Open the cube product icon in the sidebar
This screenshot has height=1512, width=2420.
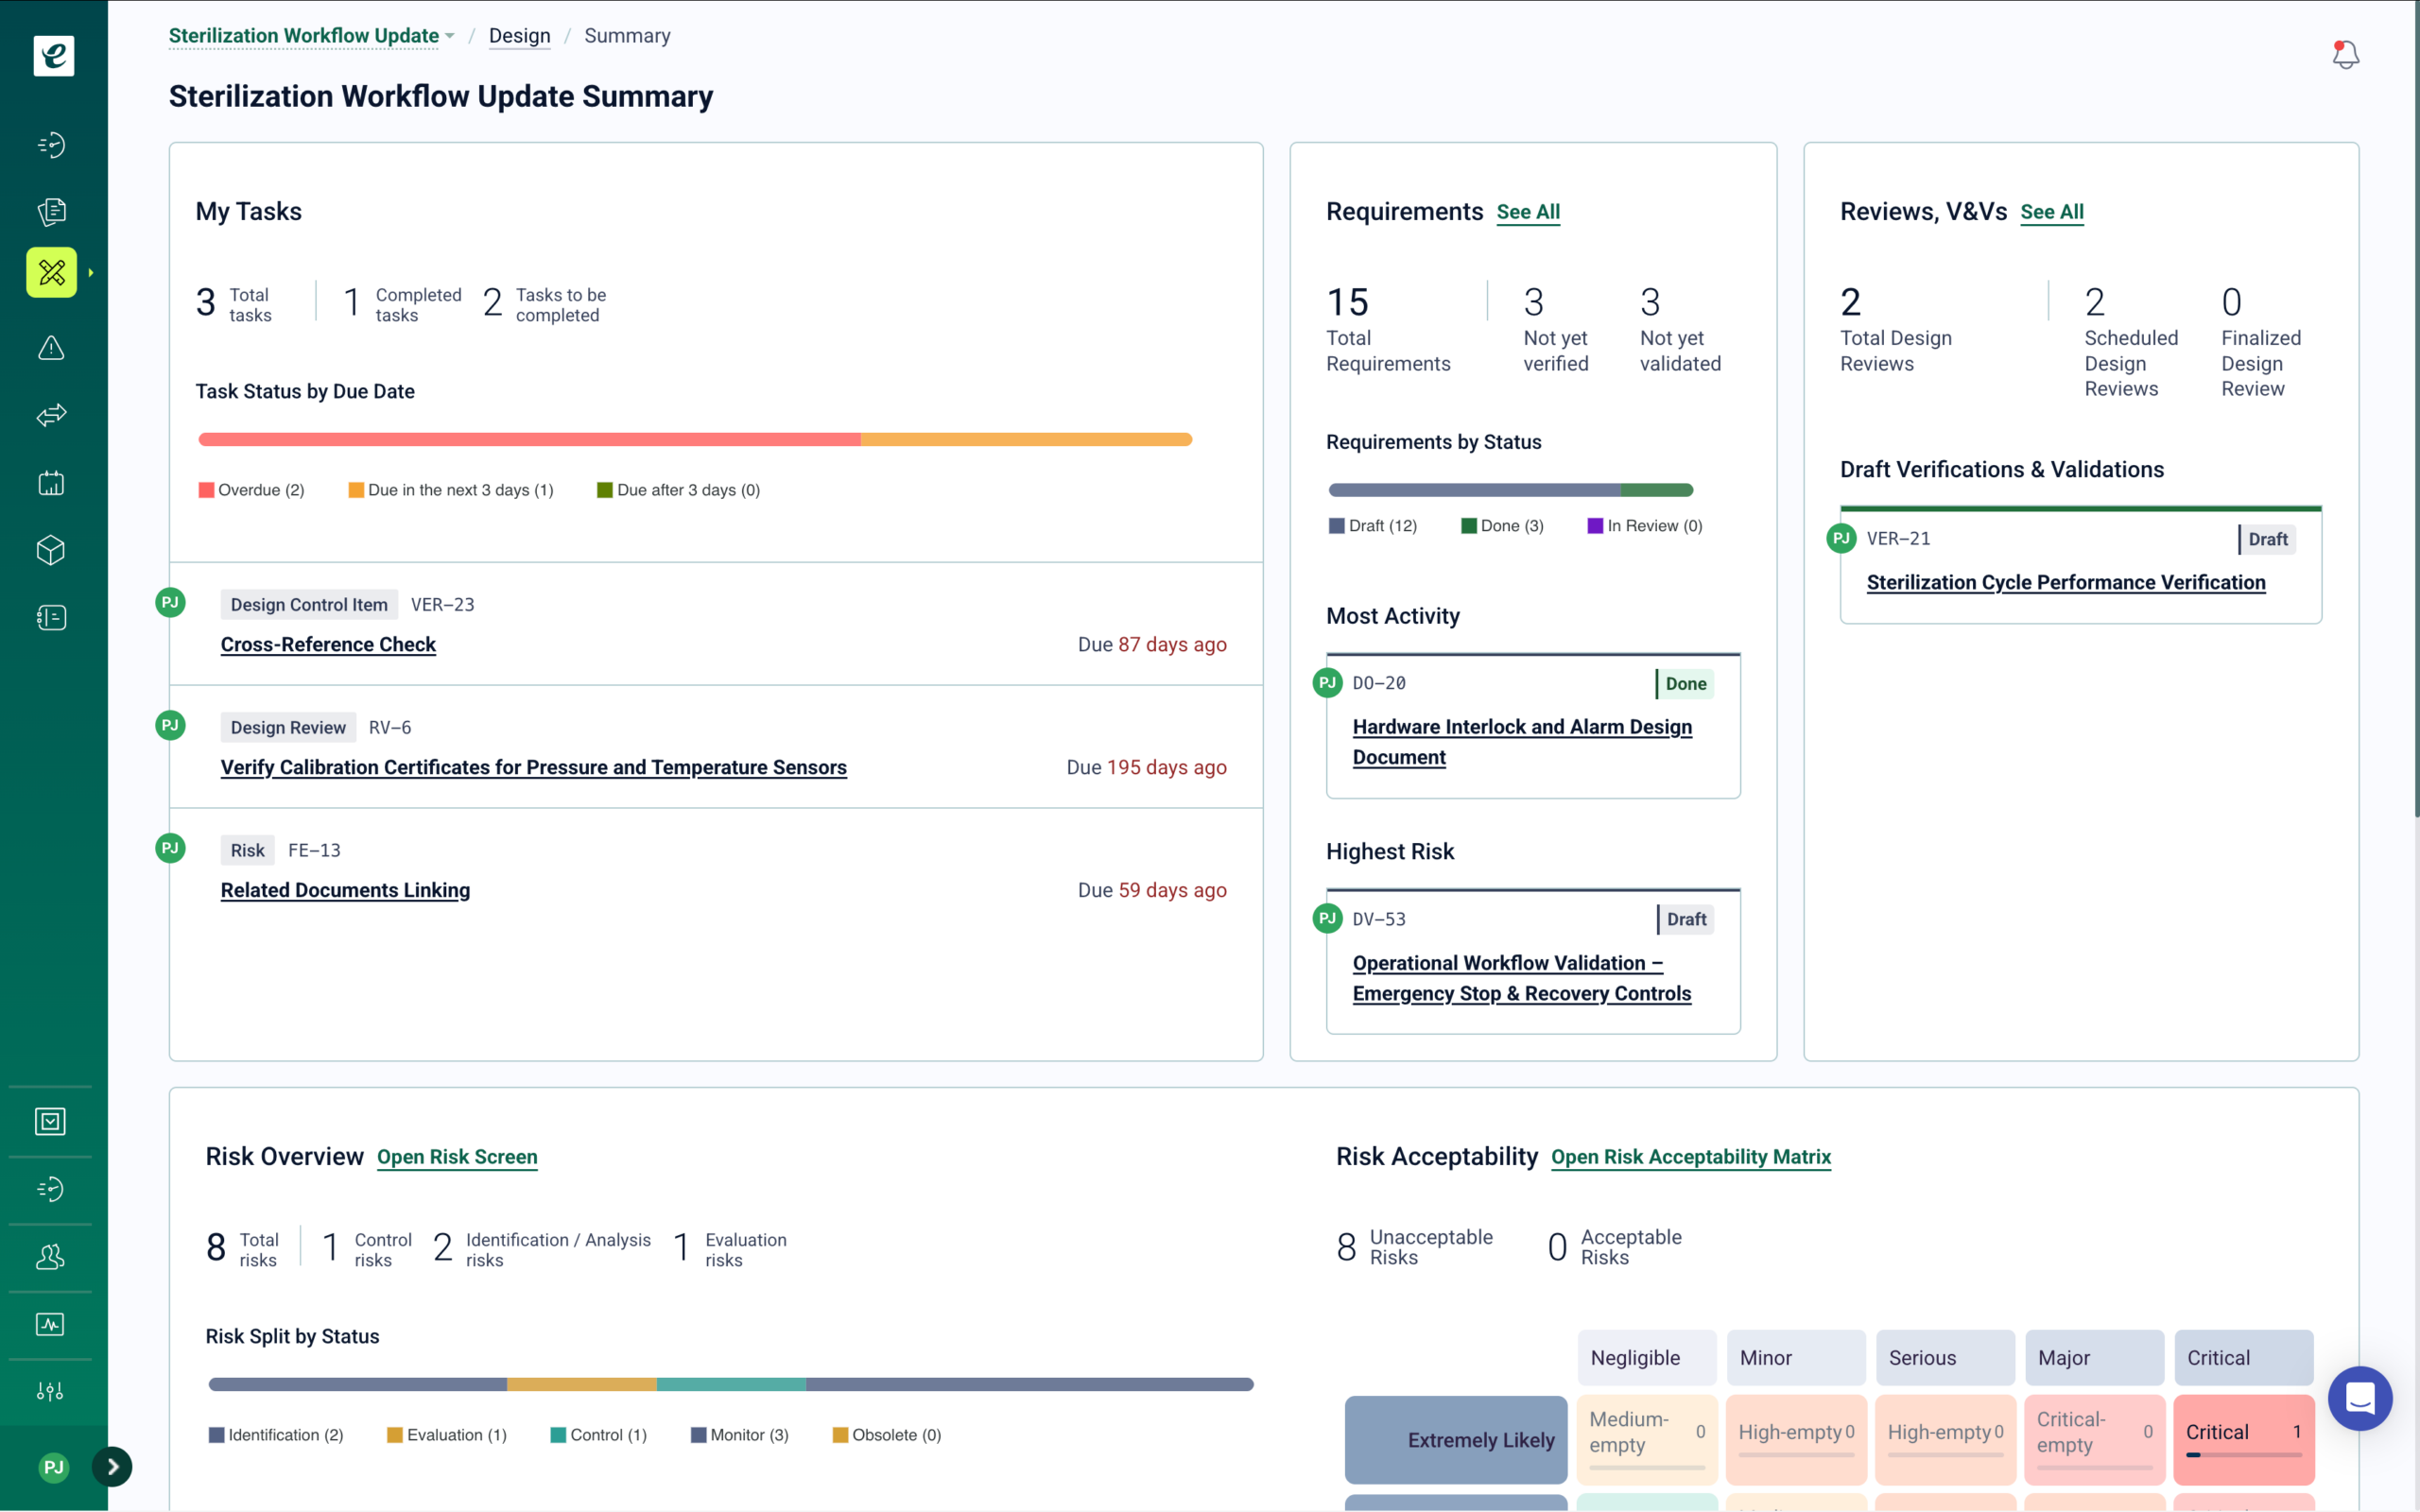pyautogui.click(x=51, y=550)
